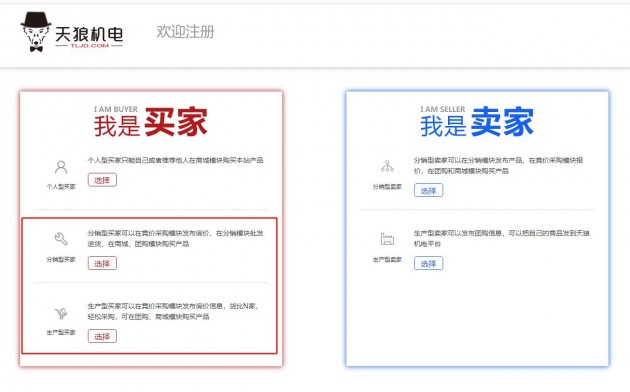Click the 我是买家 red heading

[x=151, y=122]
